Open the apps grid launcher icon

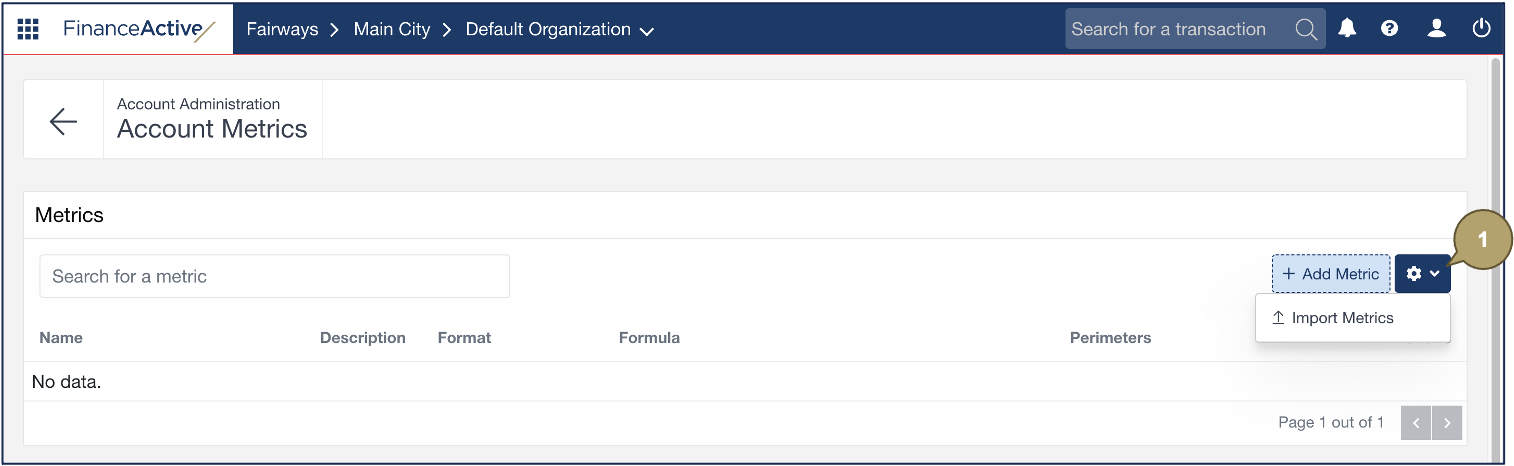point(28,29)
